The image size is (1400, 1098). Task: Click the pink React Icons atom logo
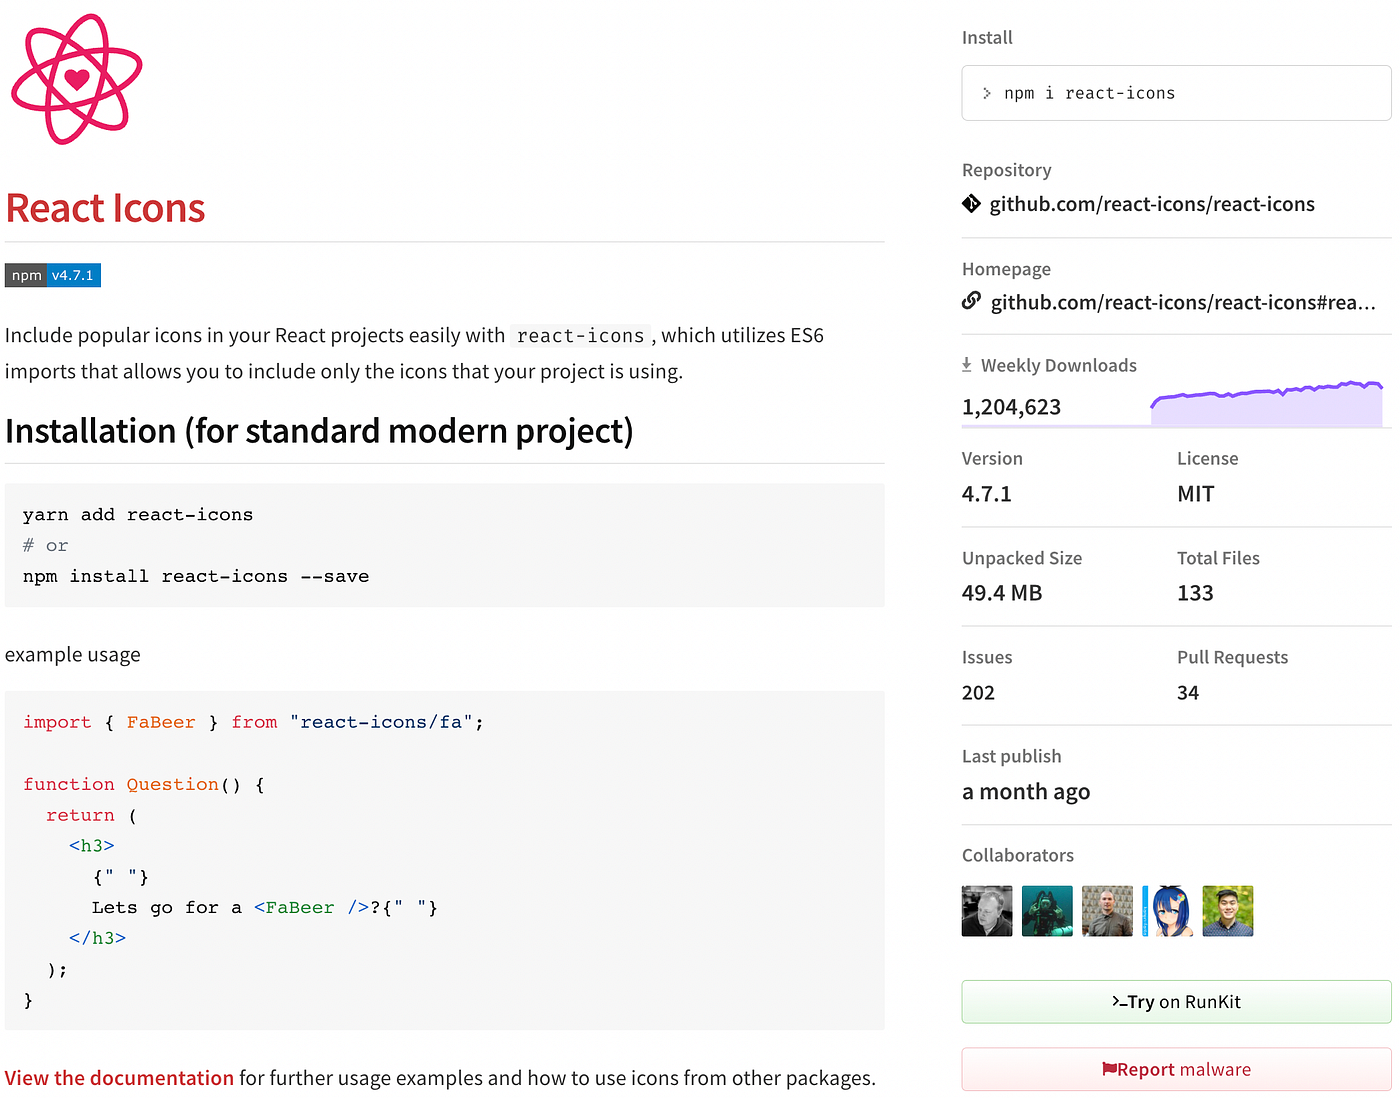[76, 79]
